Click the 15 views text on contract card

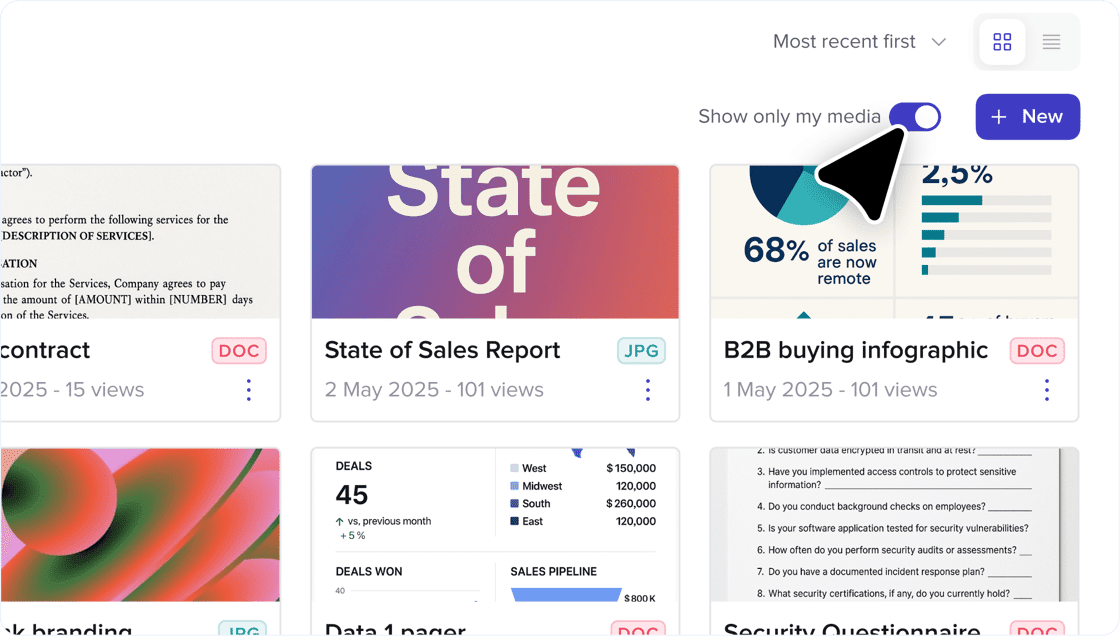point(104,389)
